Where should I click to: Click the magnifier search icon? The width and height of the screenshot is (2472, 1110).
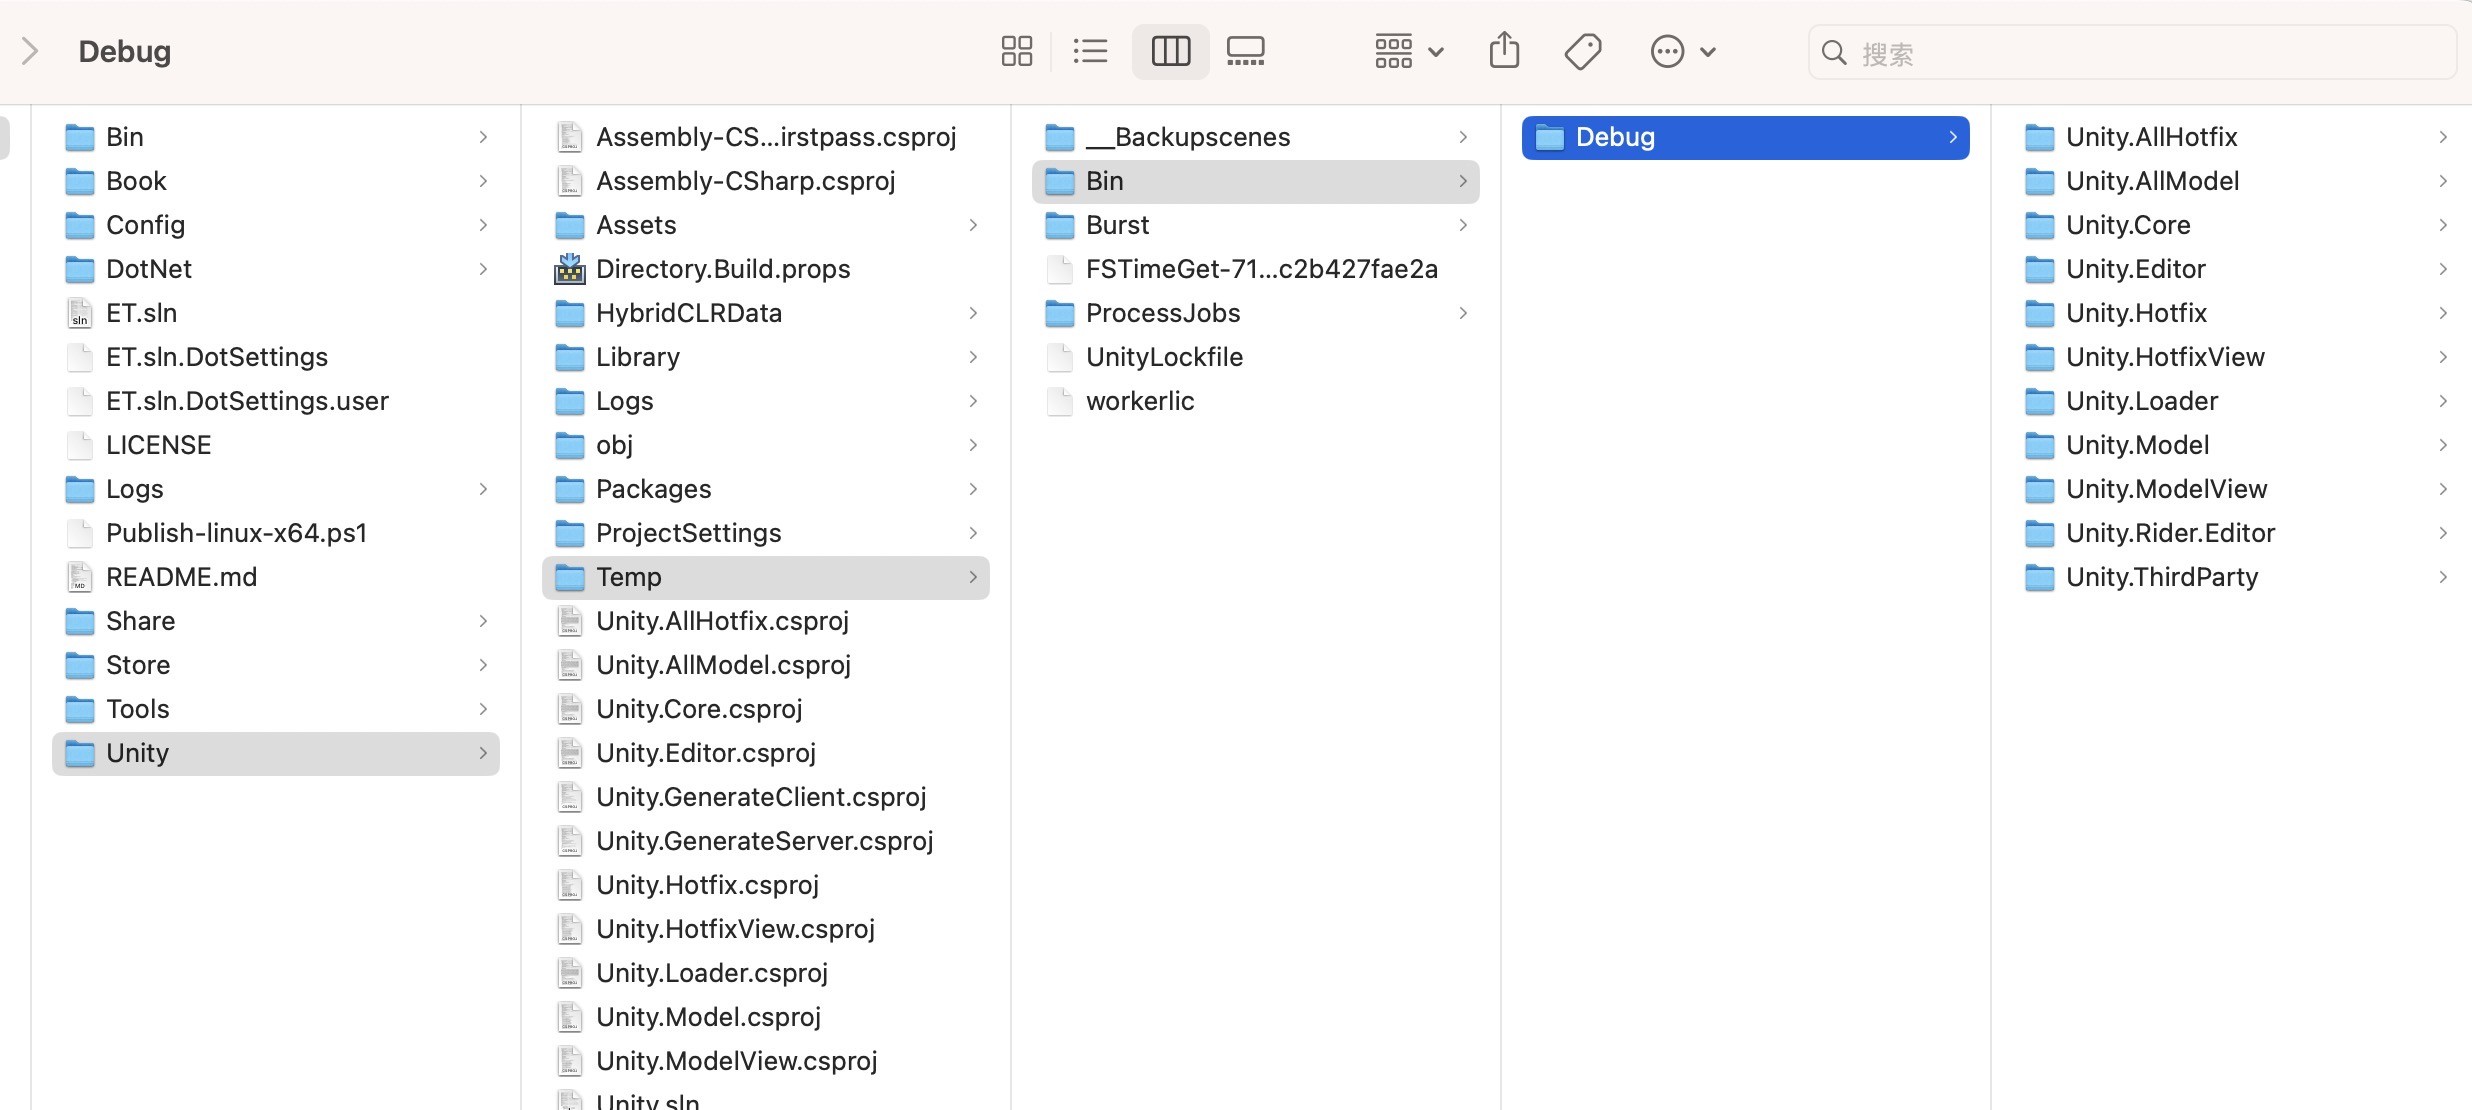coord(1834,53)
